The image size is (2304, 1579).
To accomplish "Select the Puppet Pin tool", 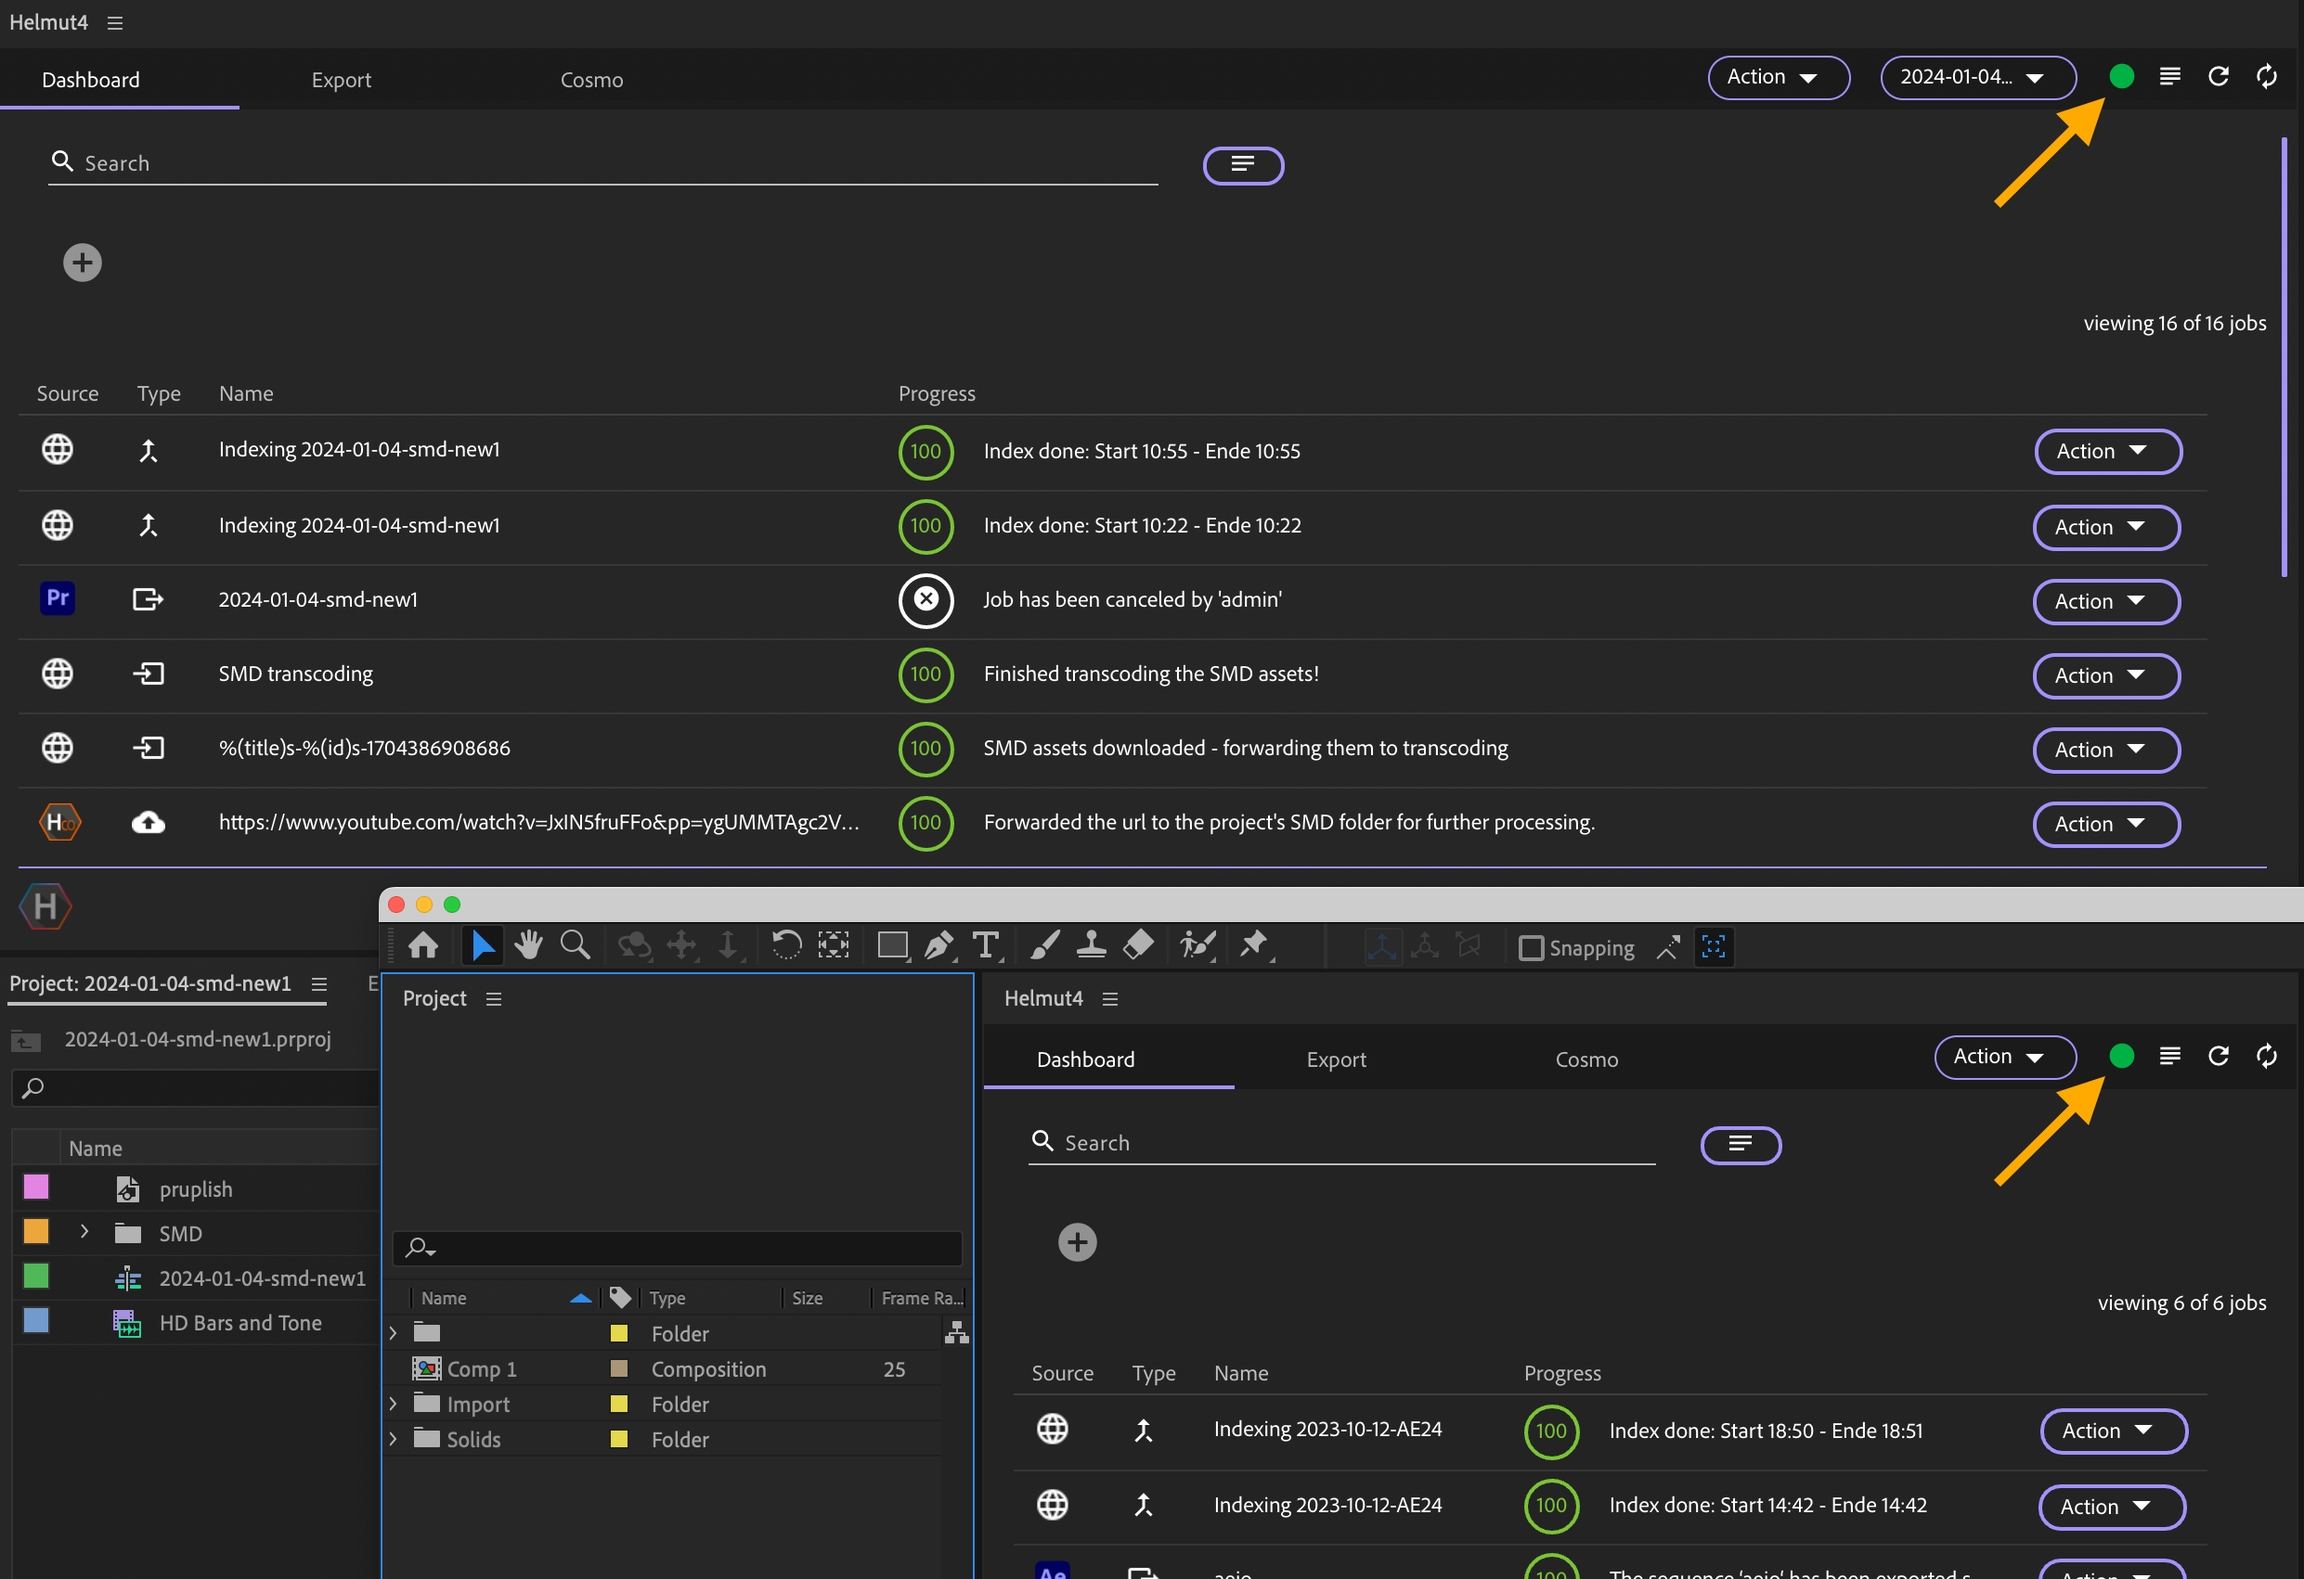I will [1253, 945].
